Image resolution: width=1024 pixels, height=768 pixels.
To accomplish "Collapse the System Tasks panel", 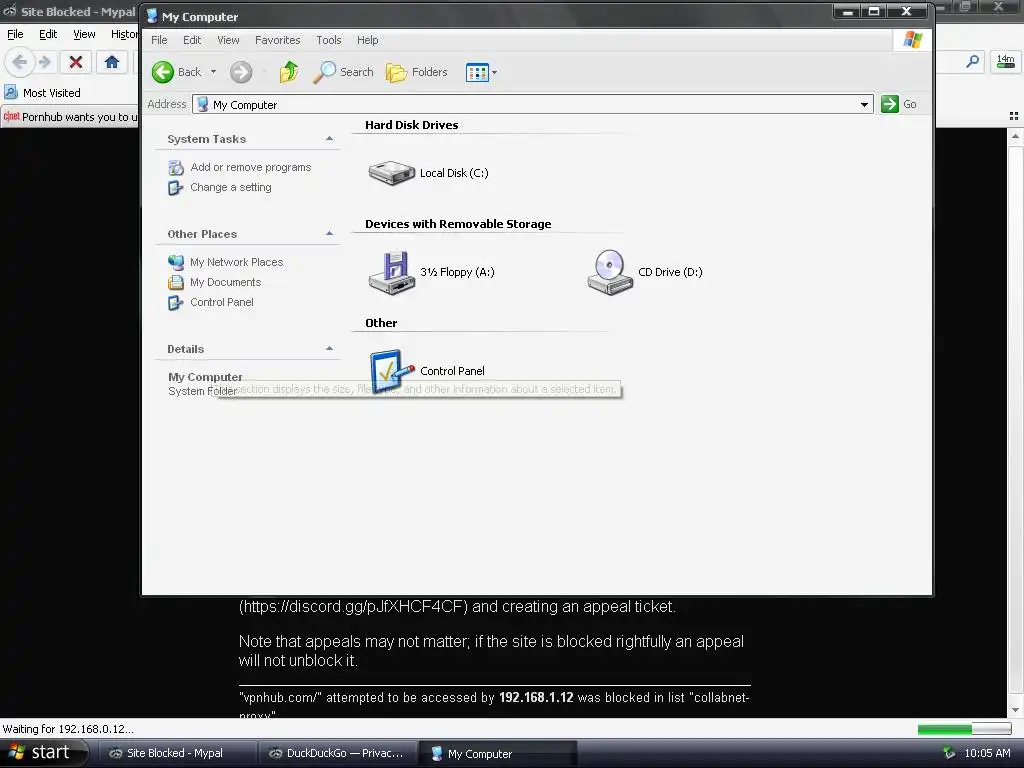I will pyautogui.click(x=329, y=138).
